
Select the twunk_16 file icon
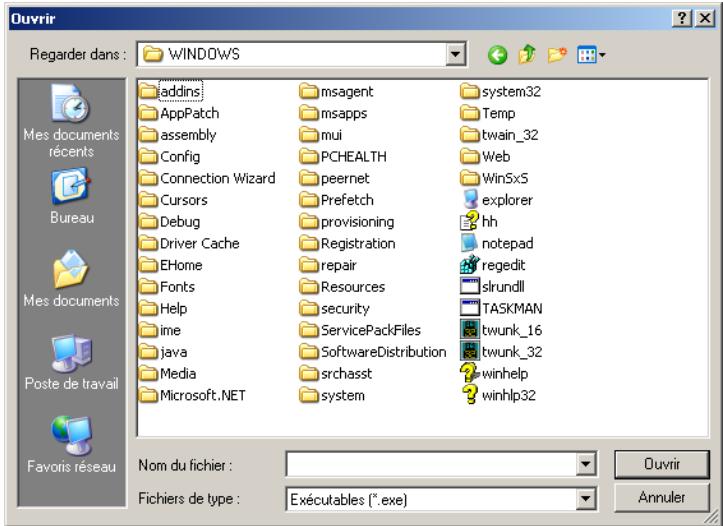click(x=470, y=330)
